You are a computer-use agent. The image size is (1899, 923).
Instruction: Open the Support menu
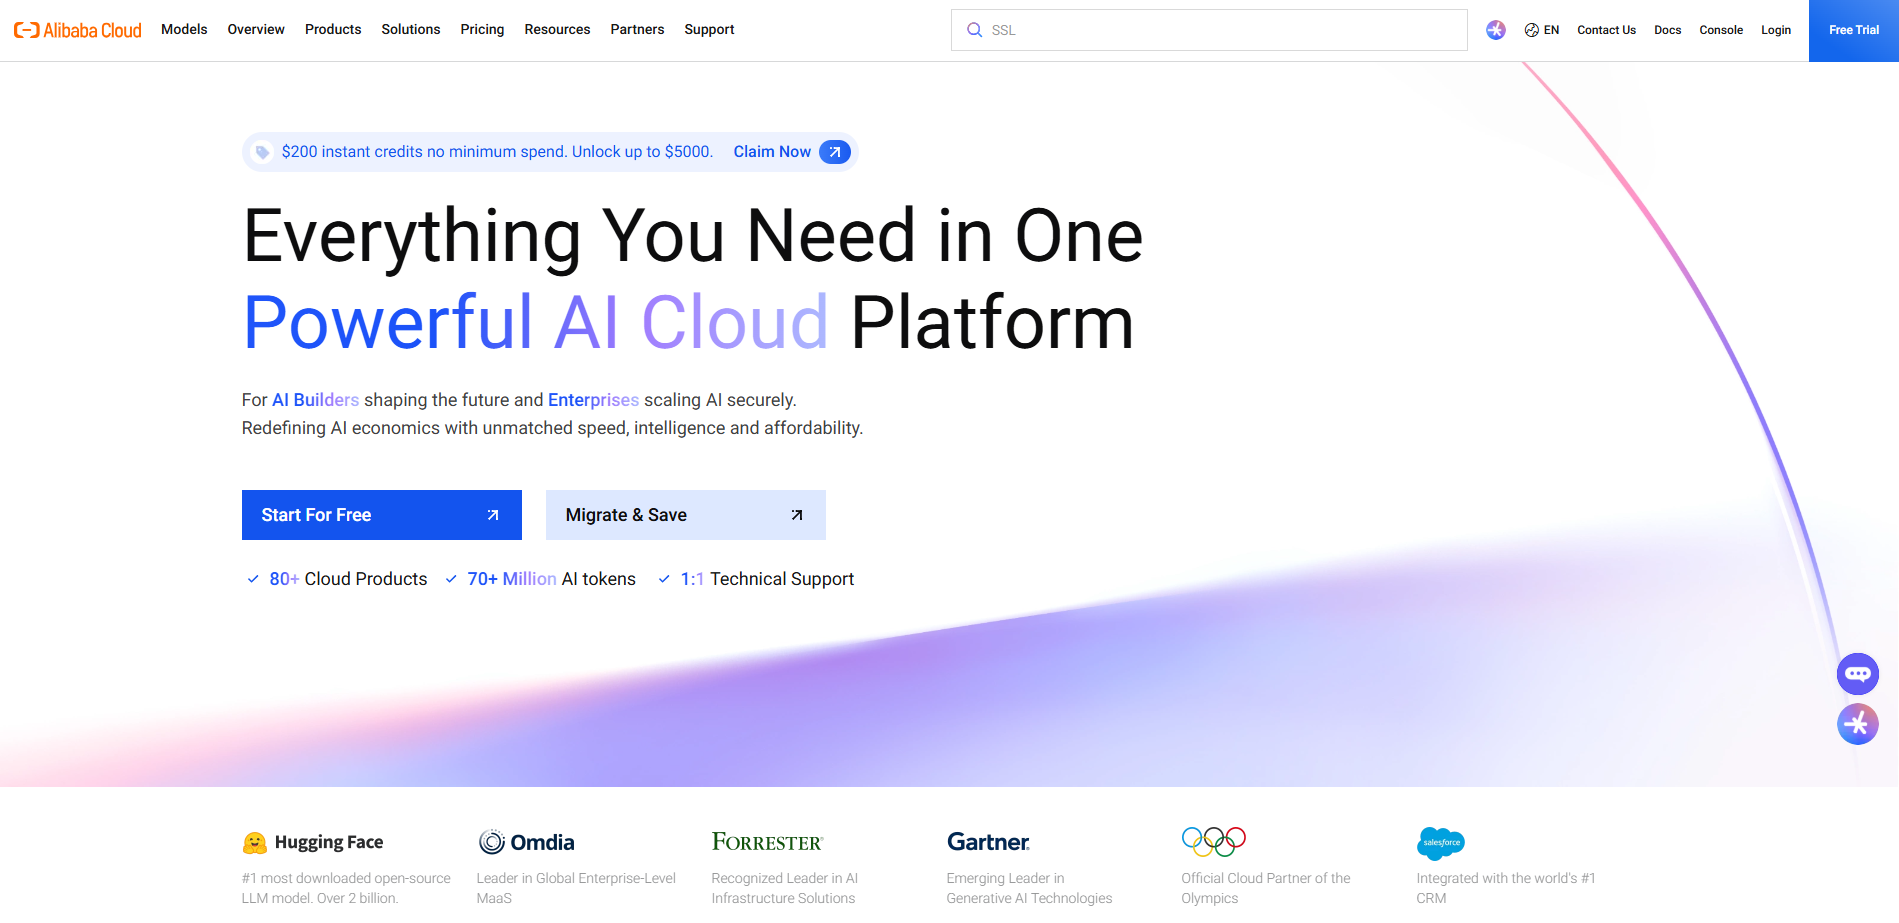click(709, 30)
